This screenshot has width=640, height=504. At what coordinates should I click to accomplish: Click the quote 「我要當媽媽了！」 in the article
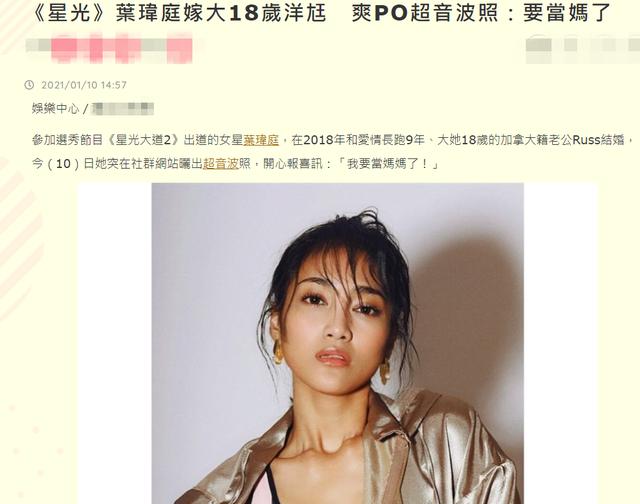(x=388, y=164)
